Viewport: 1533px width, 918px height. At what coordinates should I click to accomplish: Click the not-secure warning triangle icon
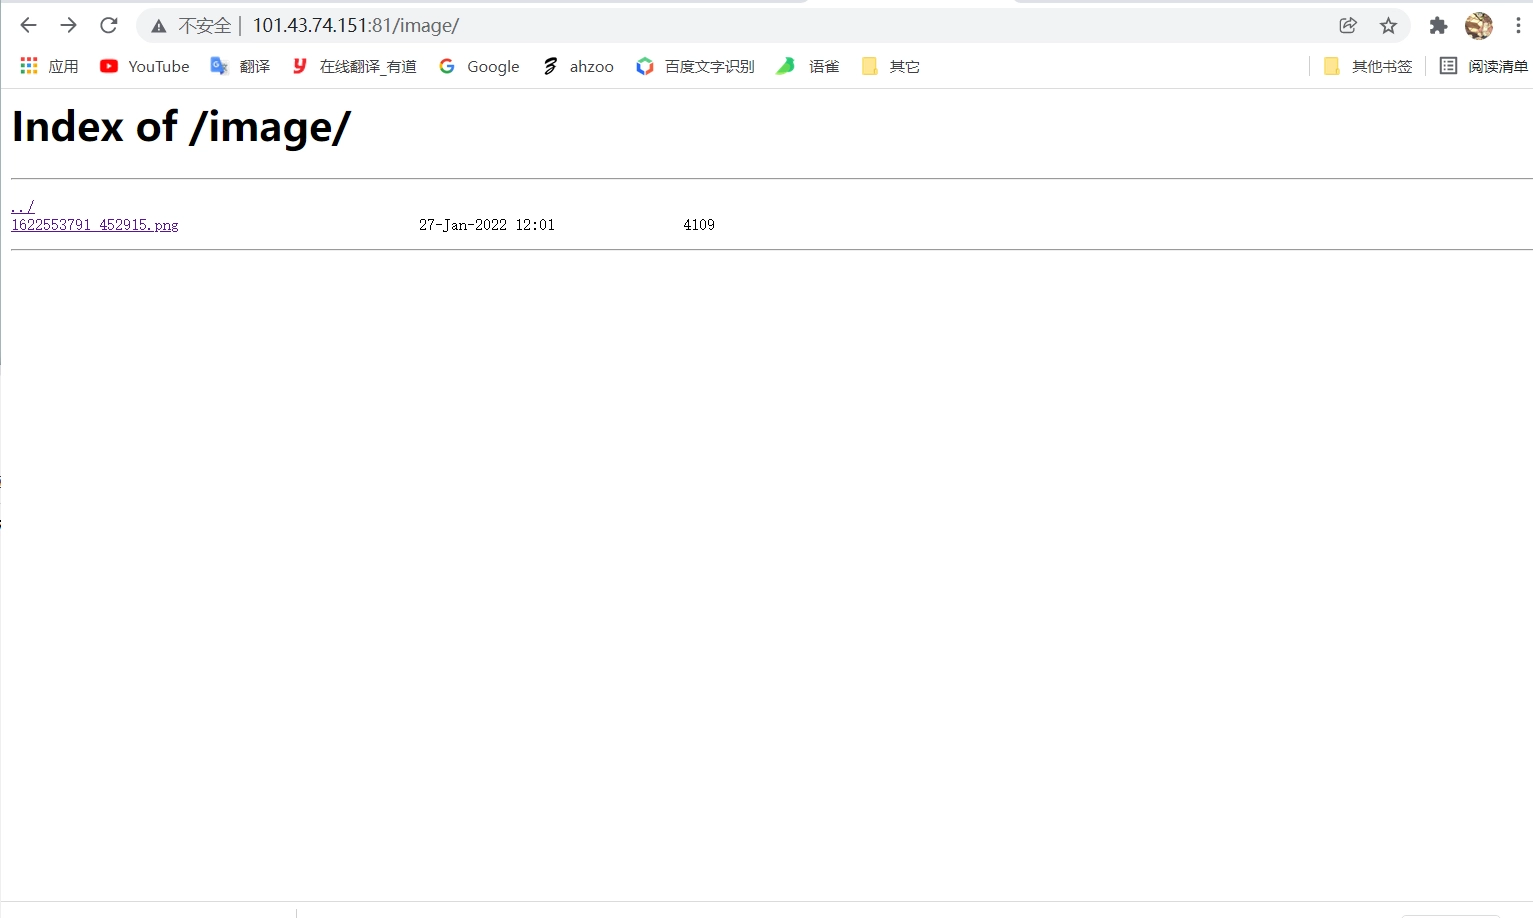pos(158,26)
